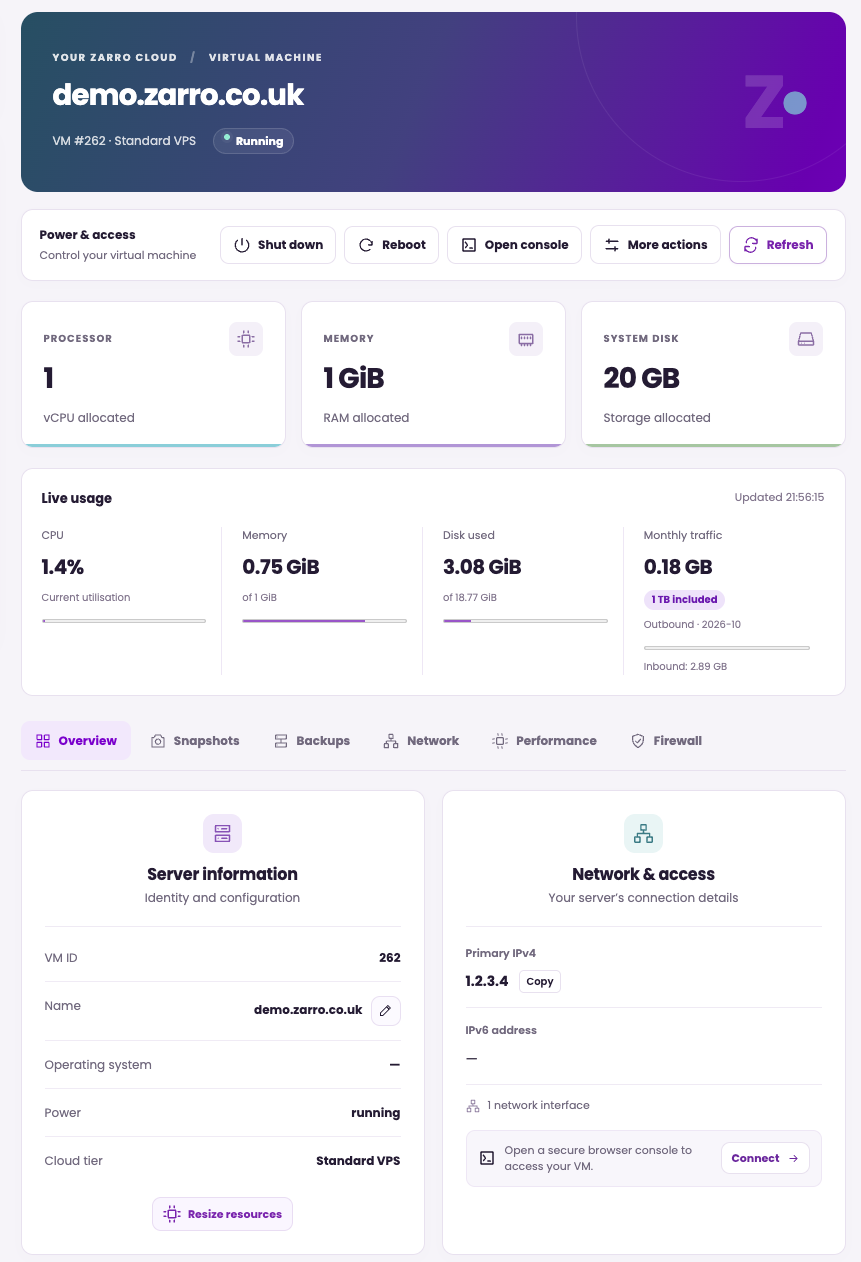Switch to the Snapshots tab

click(195, 741)
